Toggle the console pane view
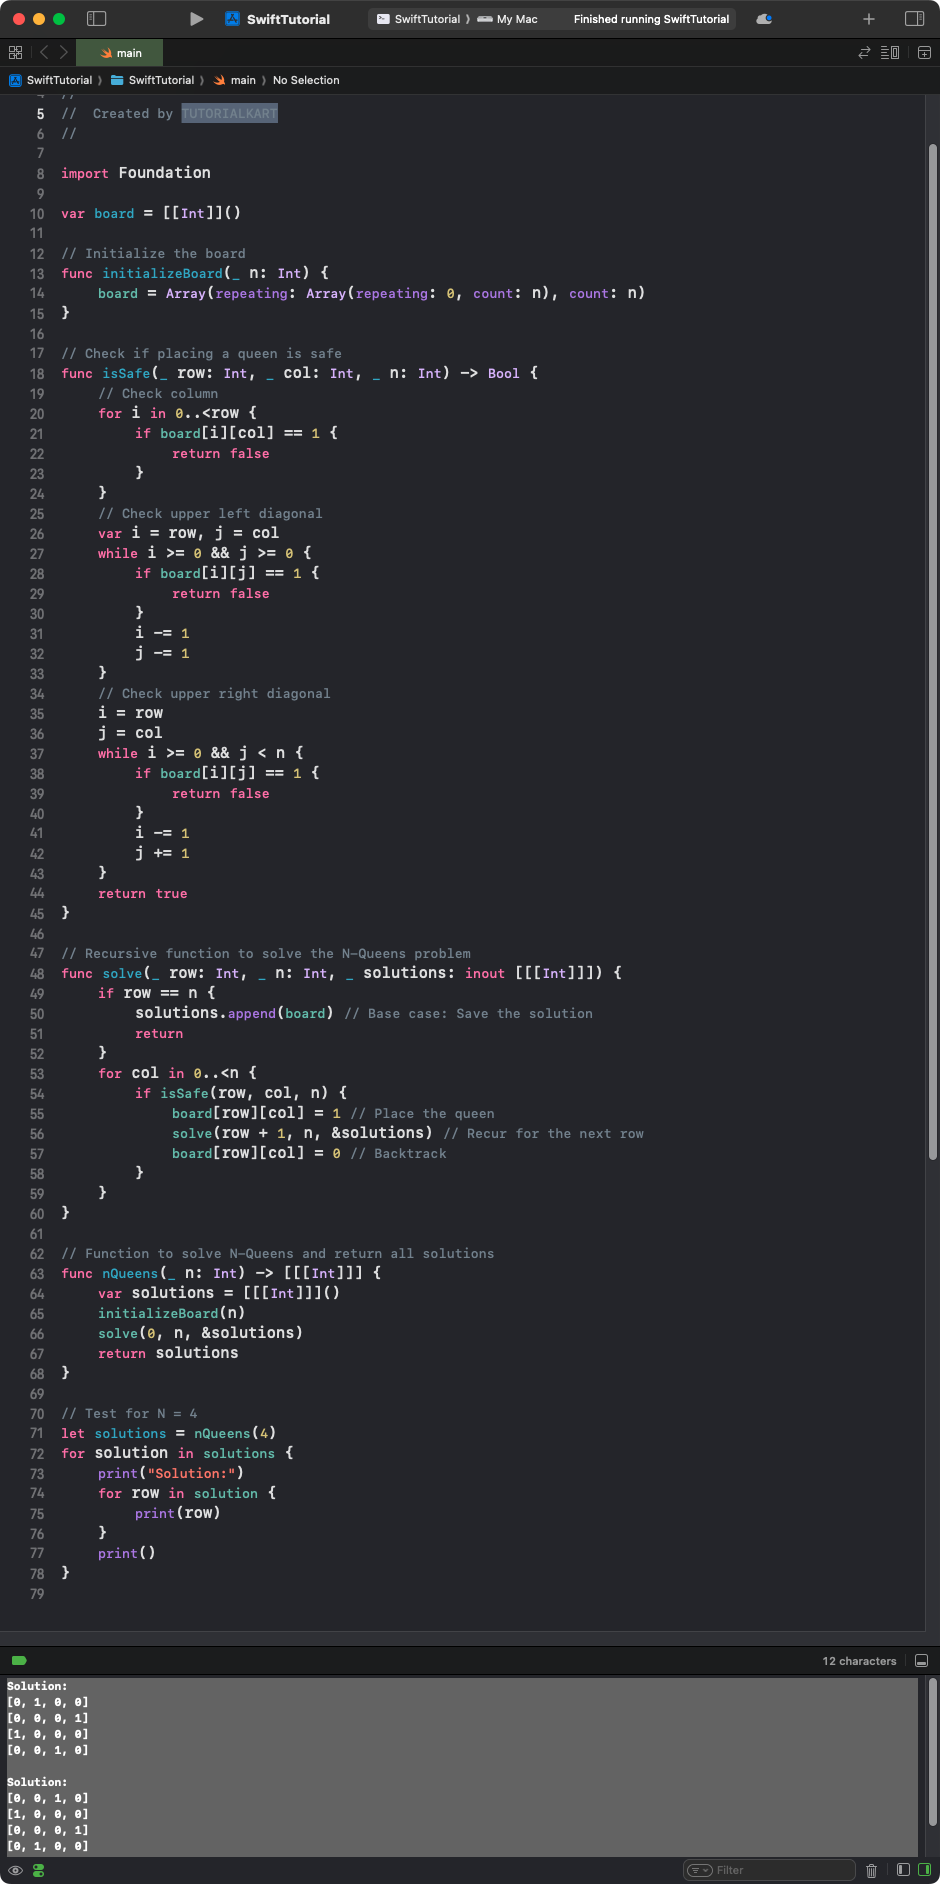Screen dimensions: 940x1884 coord(924,1870)
